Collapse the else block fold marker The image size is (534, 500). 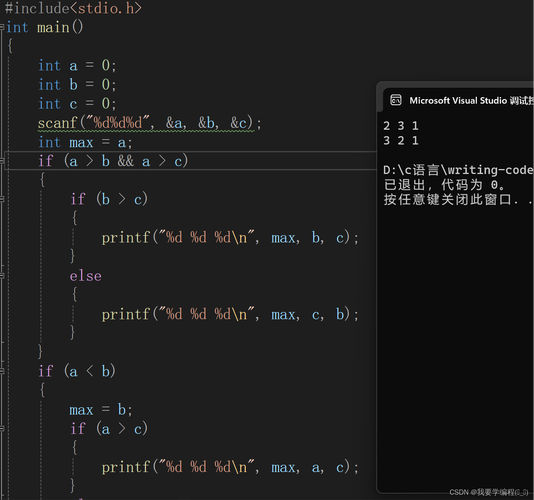point(2,276)
